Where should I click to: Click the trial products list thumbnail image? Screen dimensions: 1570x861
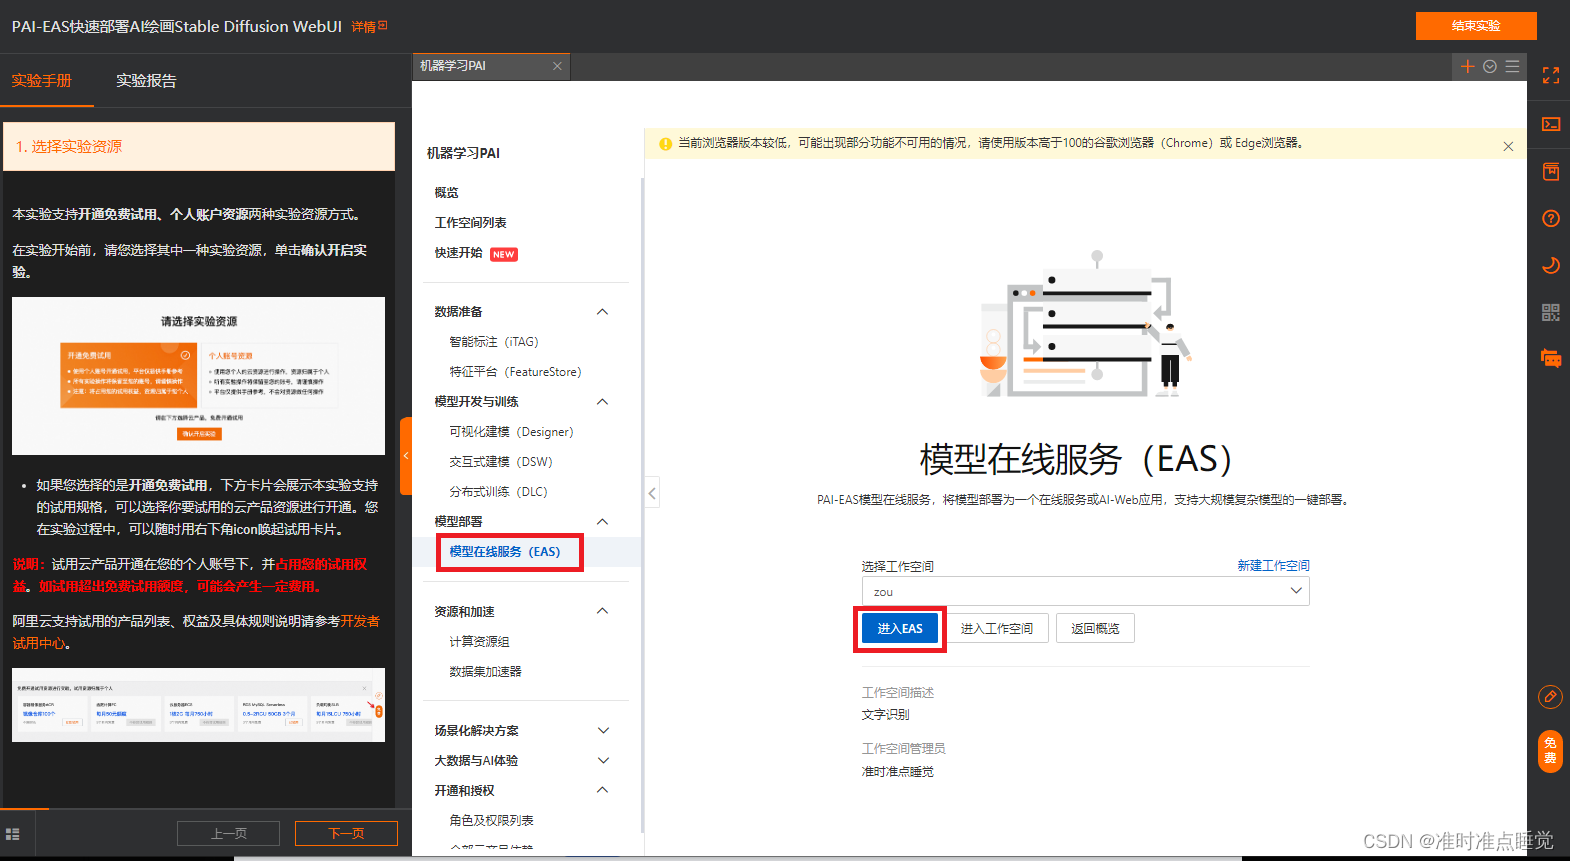click(x=198, y=705)
